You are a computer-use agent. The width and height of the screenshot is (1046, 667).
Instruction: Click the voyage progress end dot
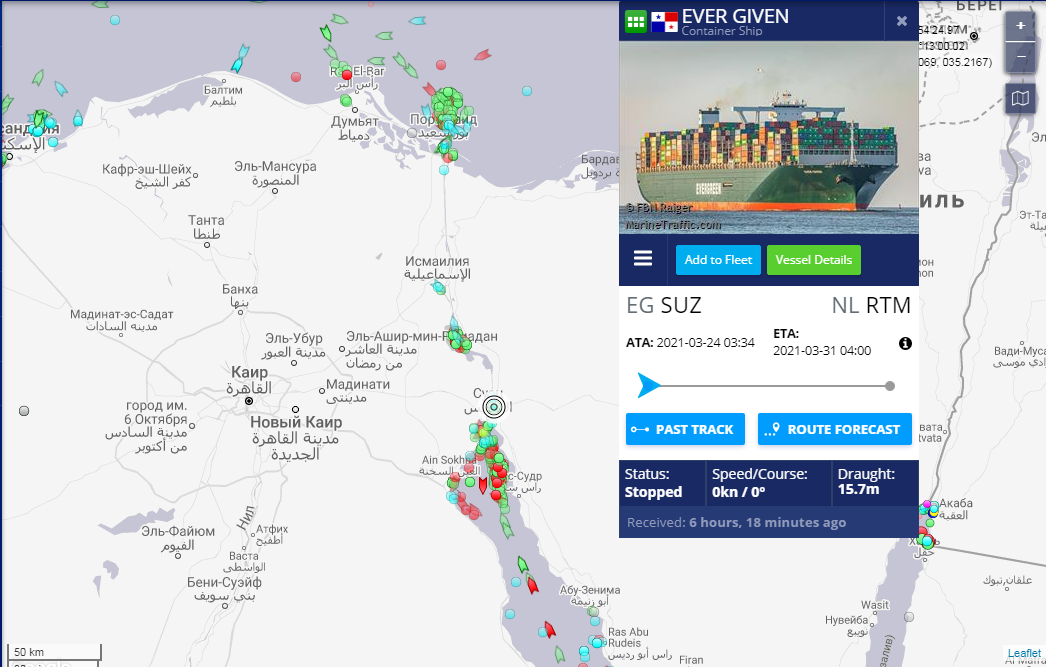(890, 386)
